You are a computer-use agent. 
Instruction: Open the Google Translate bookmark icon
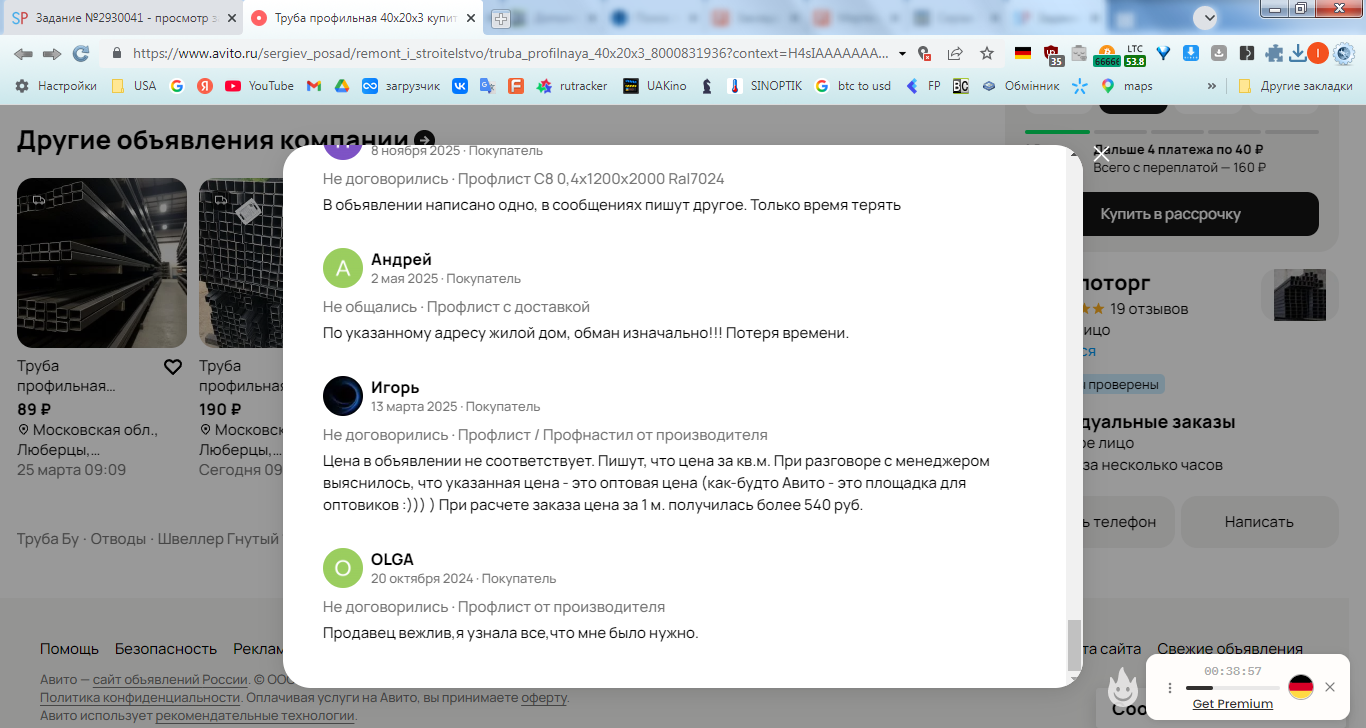click(487, 86)
